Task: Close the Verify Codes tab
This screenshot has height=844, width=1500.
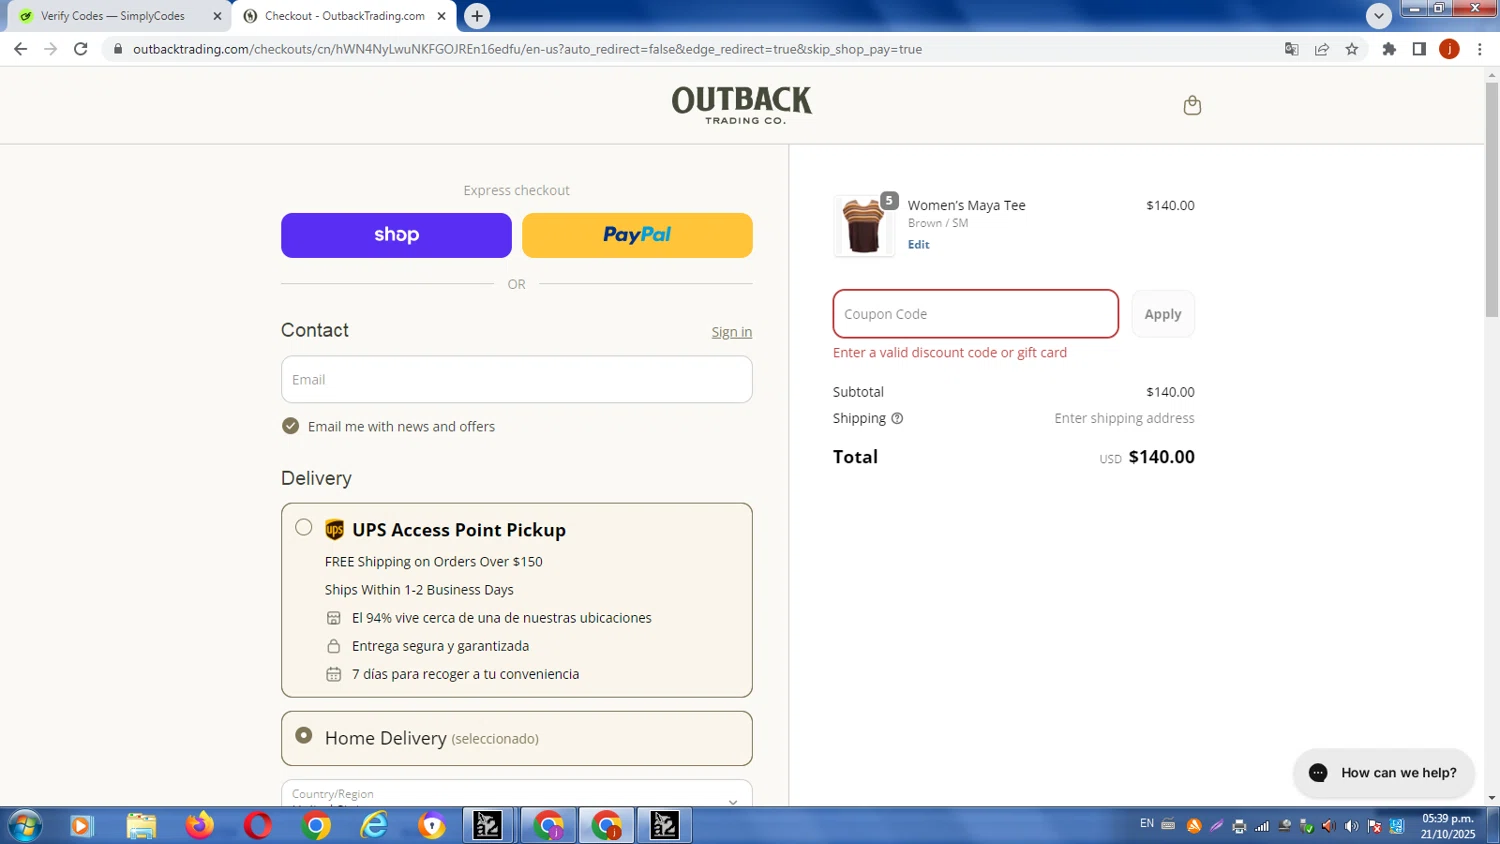Action: pos(217,16)
